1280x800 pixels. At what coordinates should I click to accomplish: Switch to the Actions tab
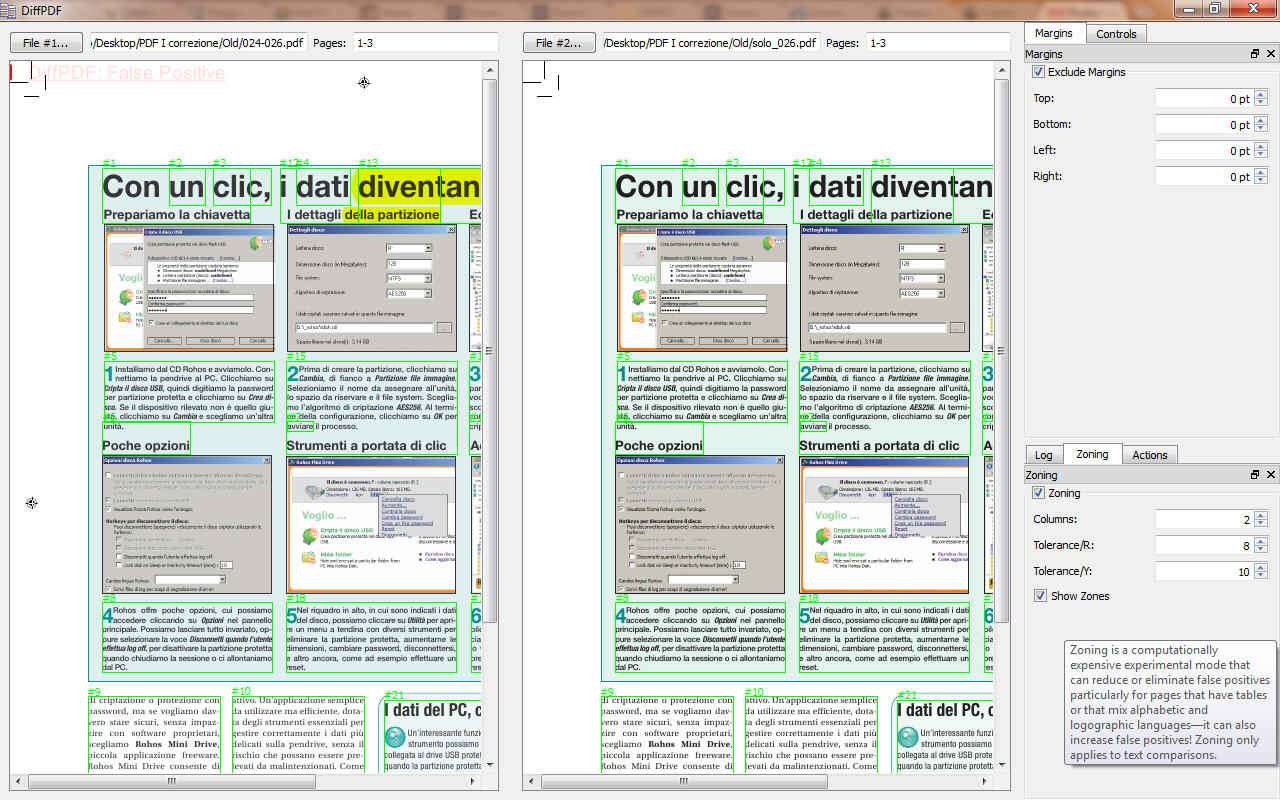1149,455
